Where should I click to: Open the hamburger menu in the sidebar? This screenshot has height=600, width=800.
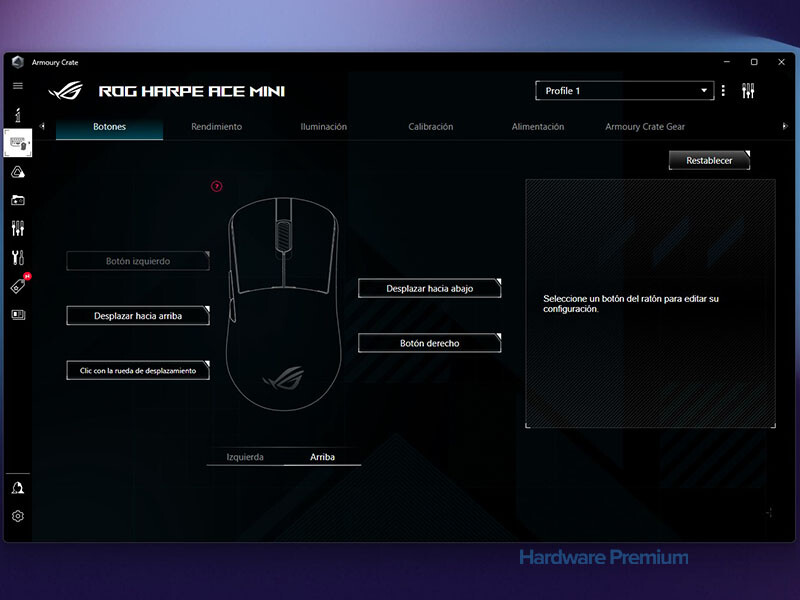point(18,86)
